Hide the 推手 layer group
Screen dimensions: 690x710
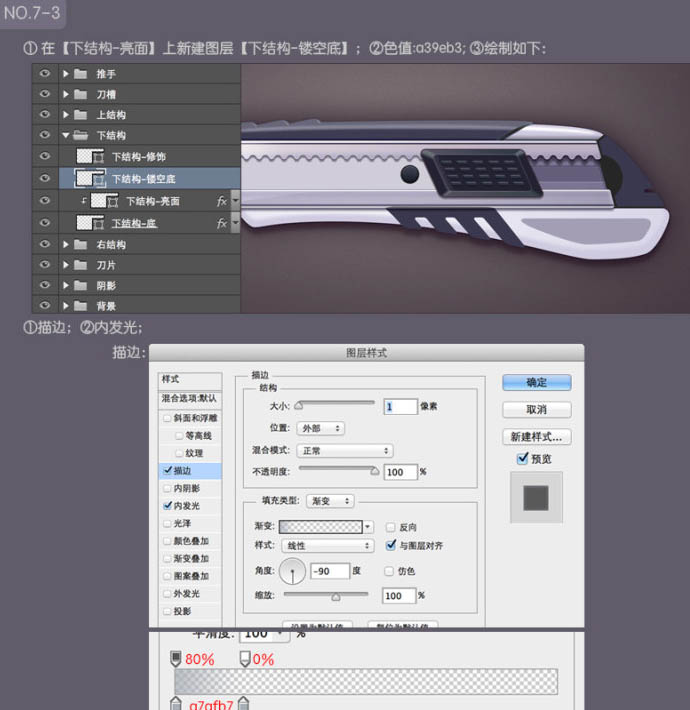pos(44,73)
